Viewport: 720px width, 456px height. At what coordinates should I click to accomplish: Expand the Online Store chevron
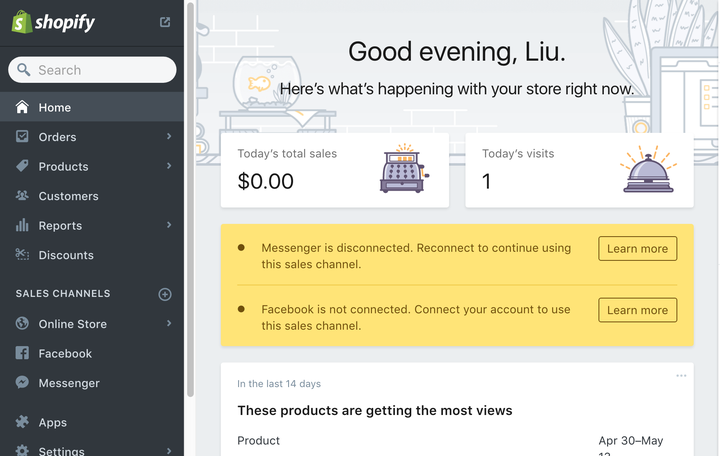[169, 323]
